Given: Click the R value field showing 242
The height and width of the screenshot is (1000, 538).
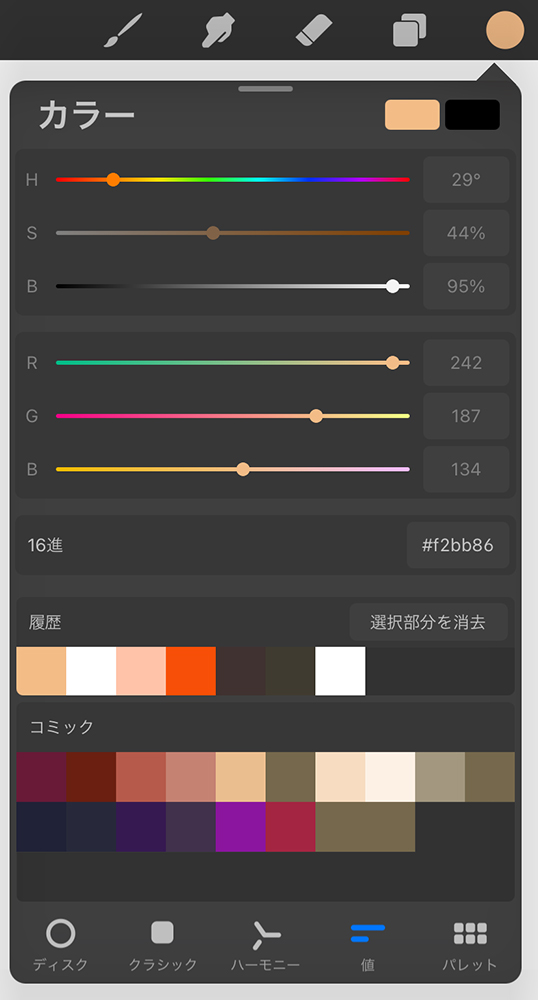Looking at the screenshot, I should click(466, 363).
